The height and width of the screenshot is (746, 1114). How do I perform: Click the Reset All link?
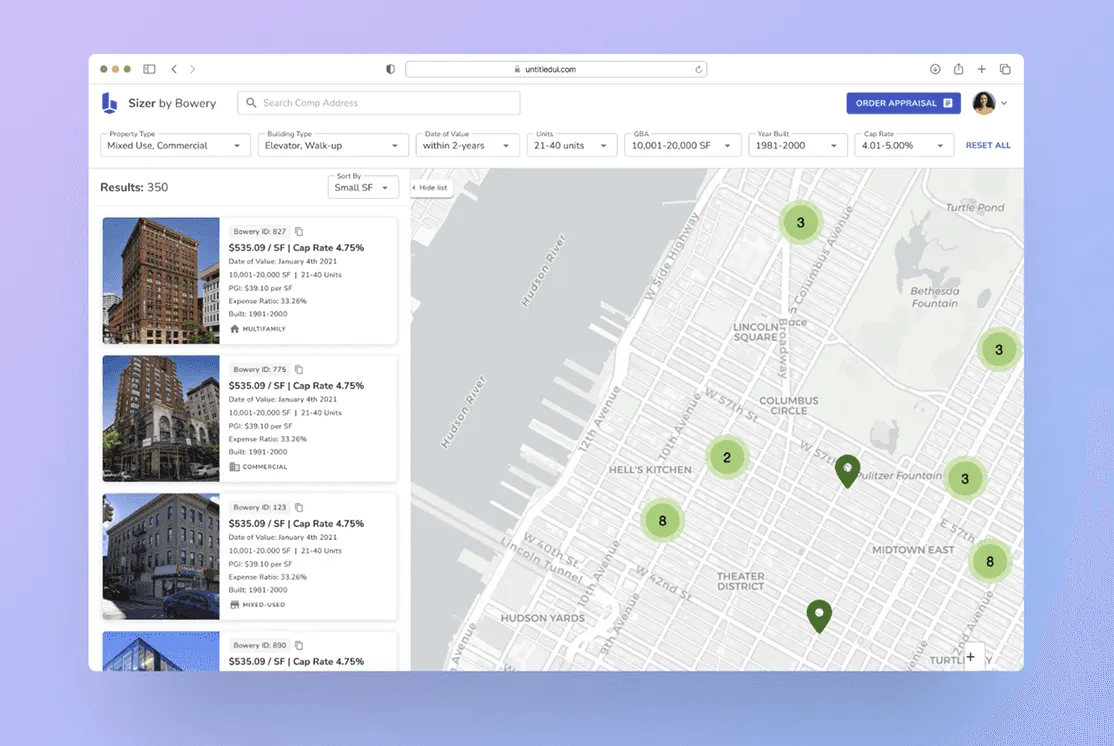(x=988, y=145)
